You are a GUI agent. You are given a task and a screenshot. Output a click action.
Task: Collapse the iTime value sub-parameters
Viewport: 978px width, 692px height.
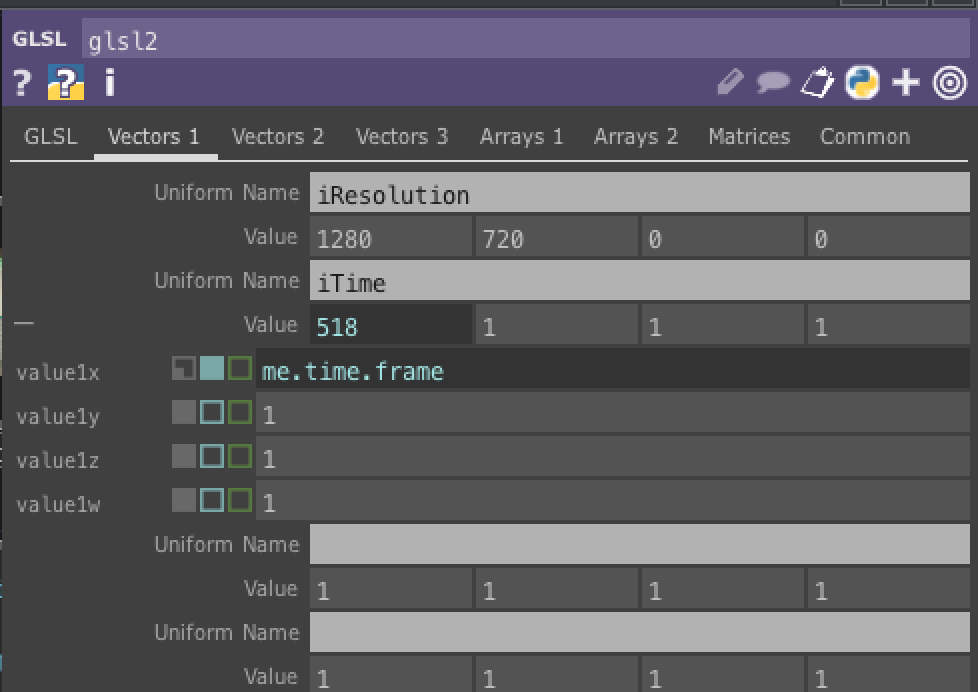coord(24,323)
